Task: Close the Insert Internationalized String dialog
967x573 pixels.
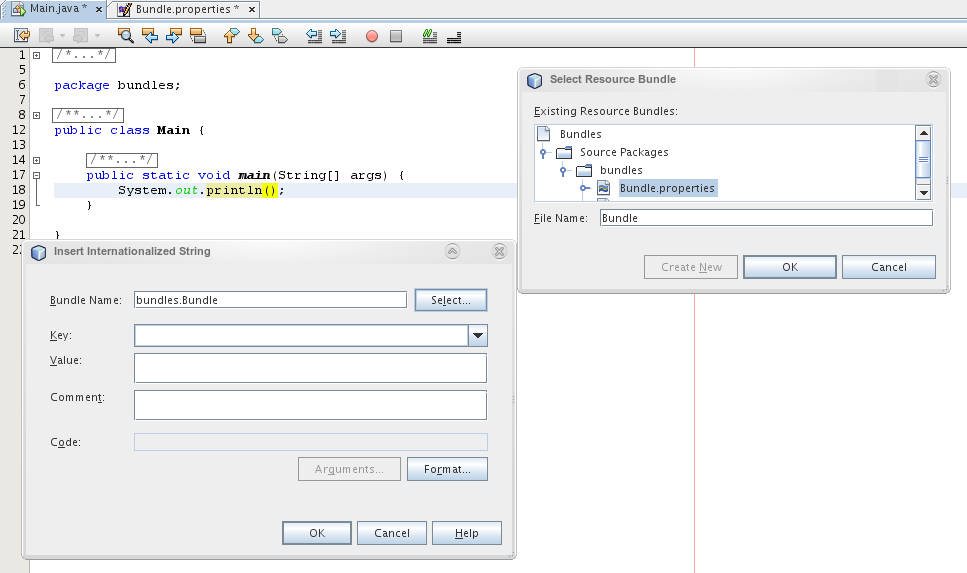Action: tap(500, 251)
